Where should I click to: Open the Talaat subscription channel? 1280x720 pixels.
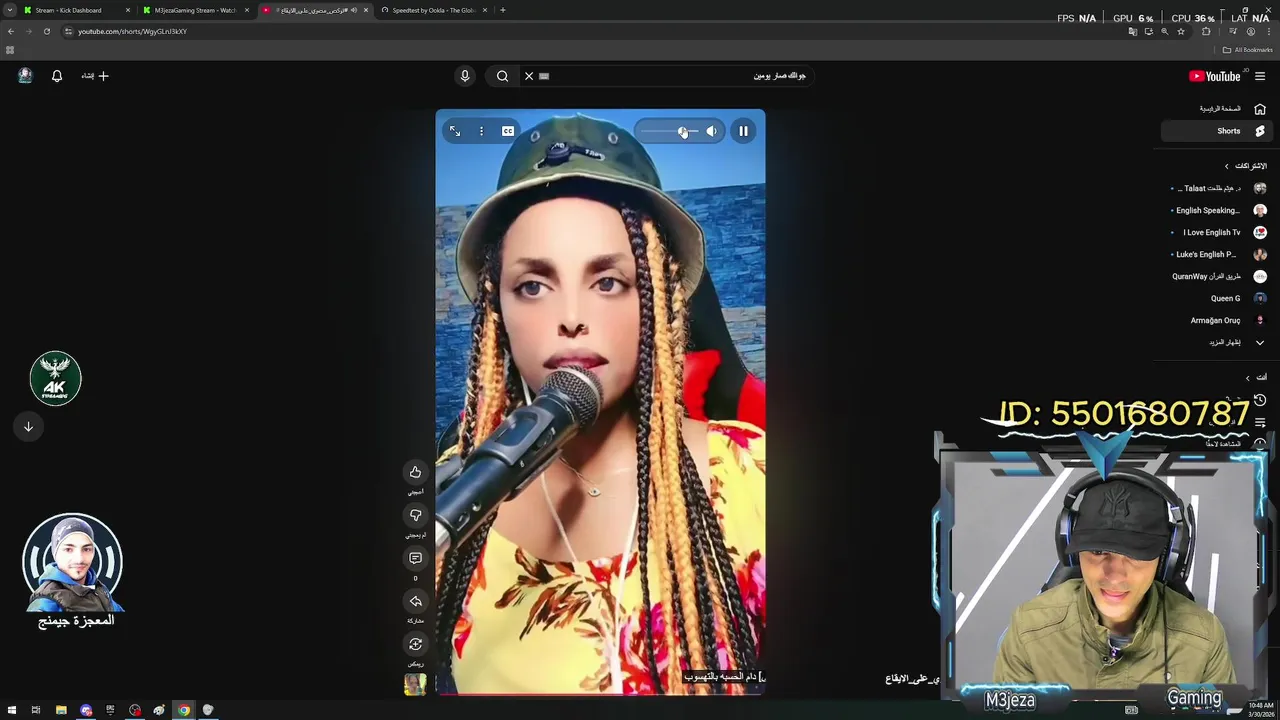[x=1218, y=188]
